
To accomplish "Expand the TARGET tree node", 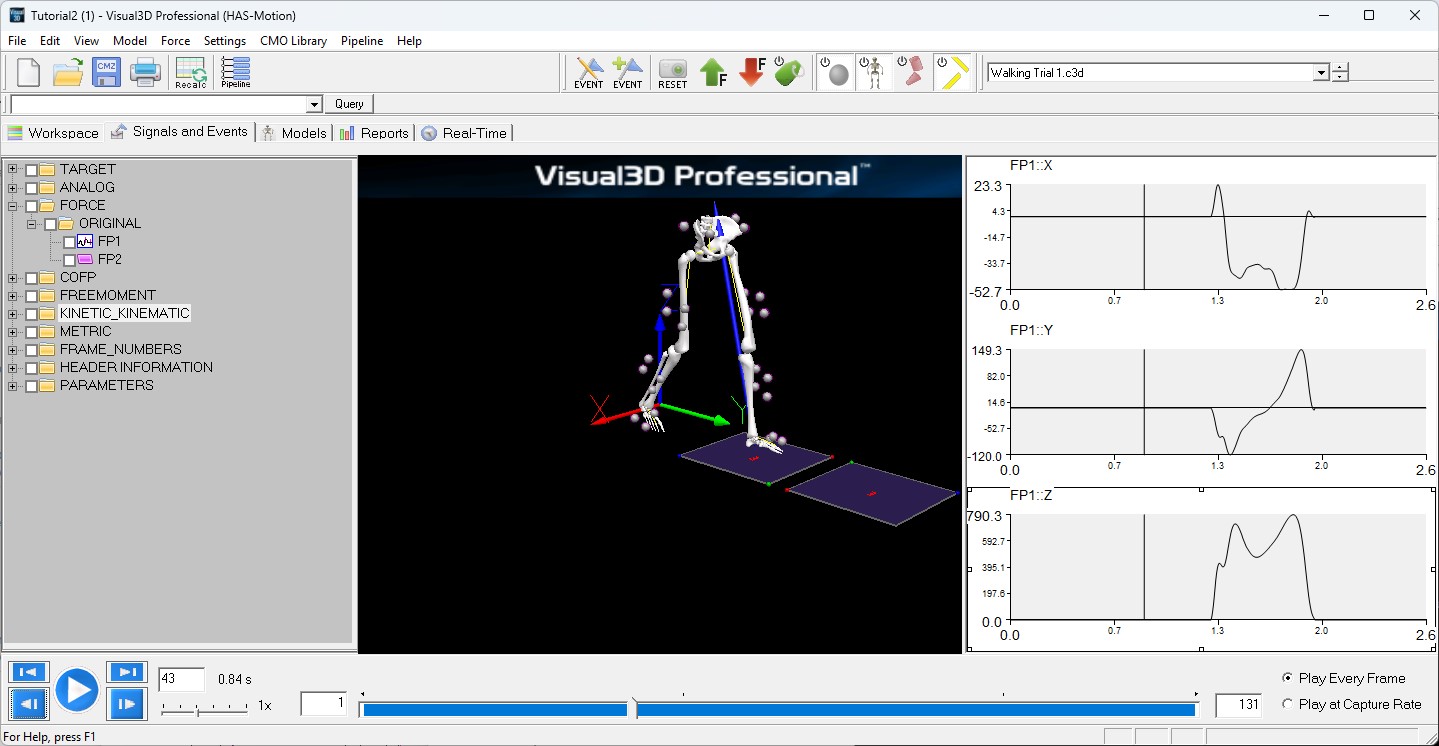I will (x=13, y=169).
